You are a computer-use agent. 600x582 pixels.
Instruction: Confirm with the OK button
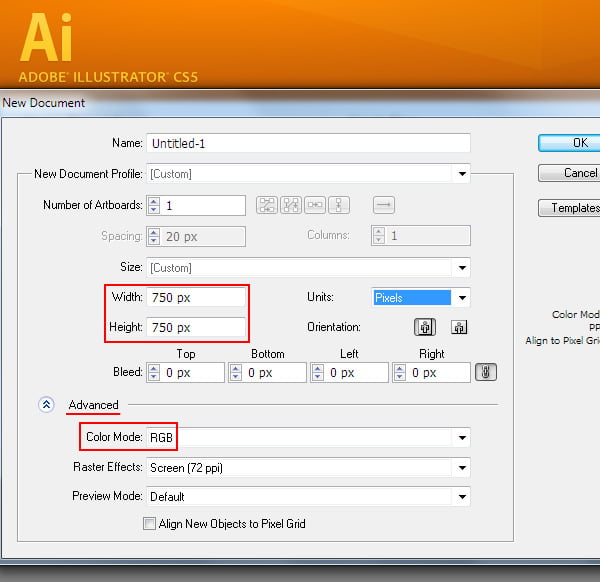coord(569,143)
